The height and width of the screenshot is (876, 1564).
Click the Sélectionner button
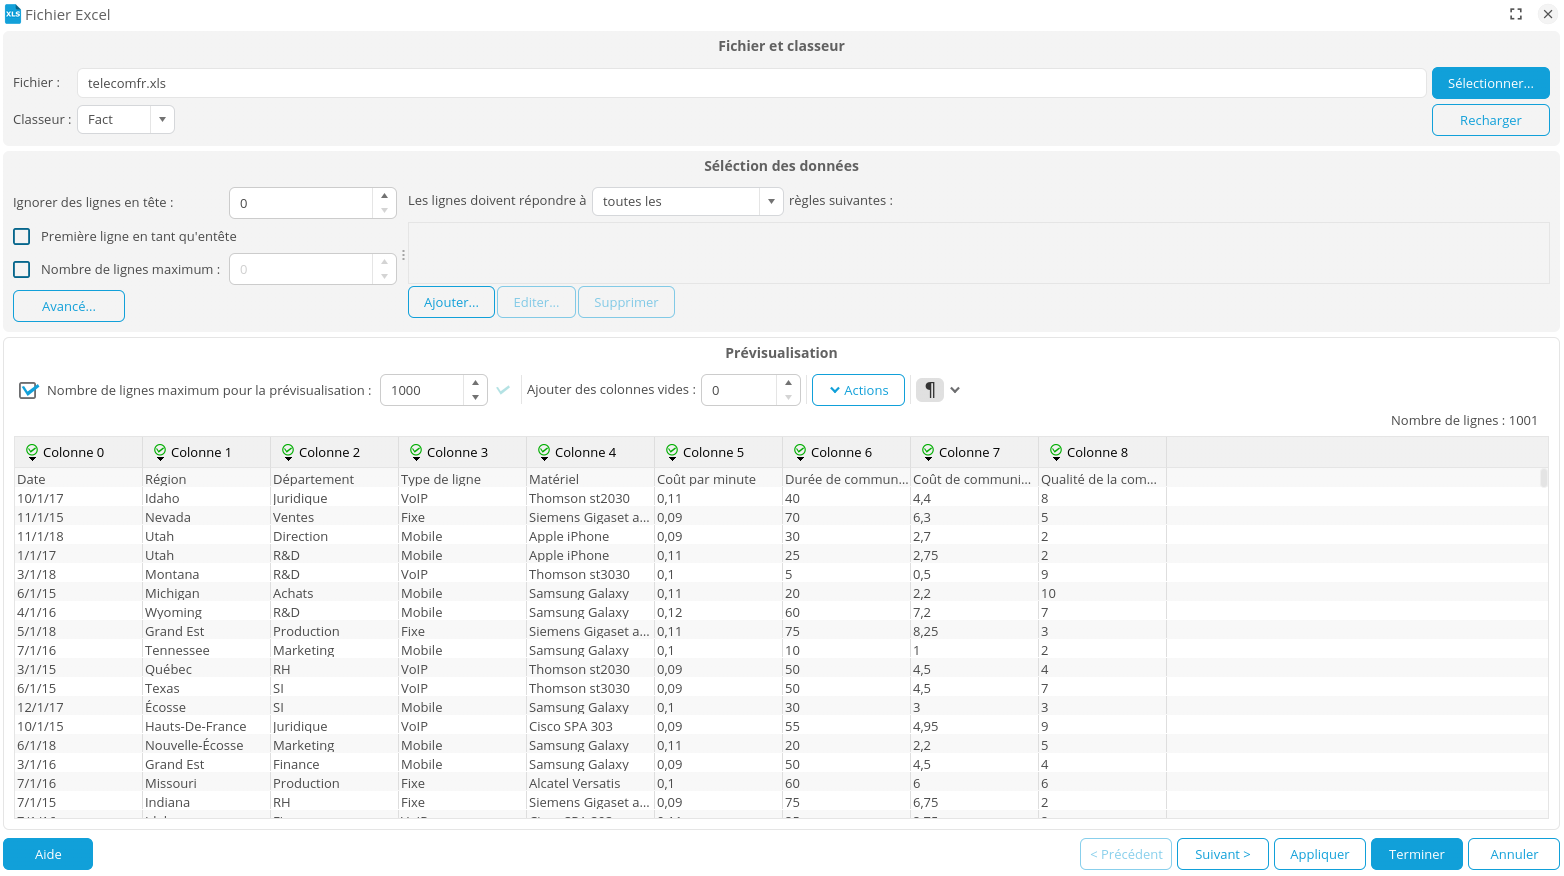tap(1490, 82)
